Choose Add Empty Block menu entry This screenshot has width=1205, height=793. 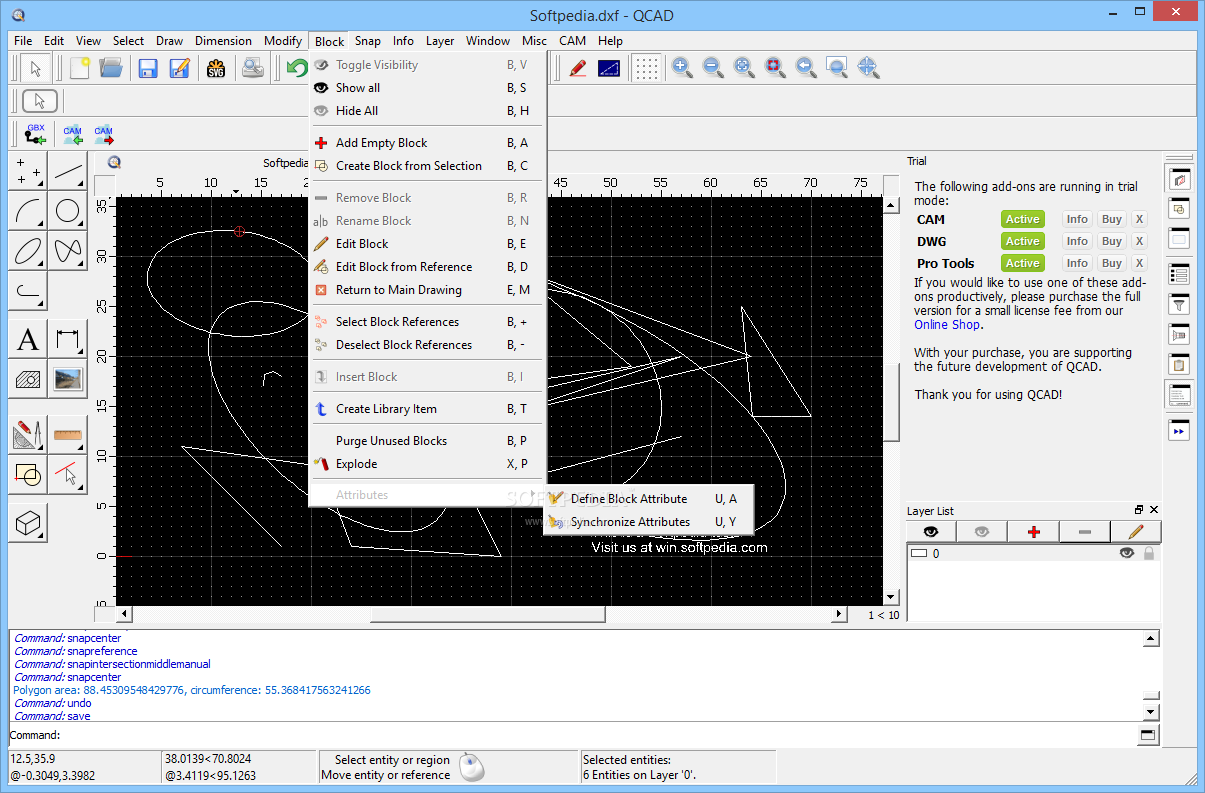pyautogui.click(x=427, y=143)
